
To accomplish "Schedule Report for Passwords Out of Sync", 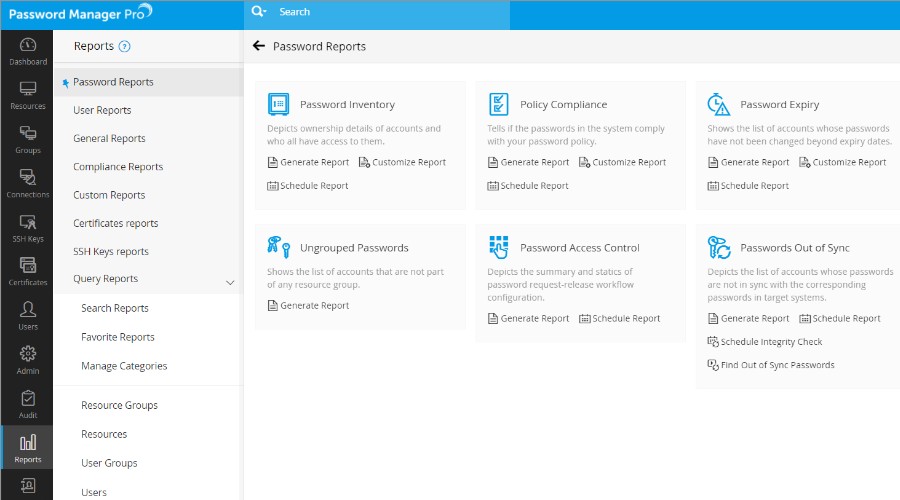I will 840,319.
